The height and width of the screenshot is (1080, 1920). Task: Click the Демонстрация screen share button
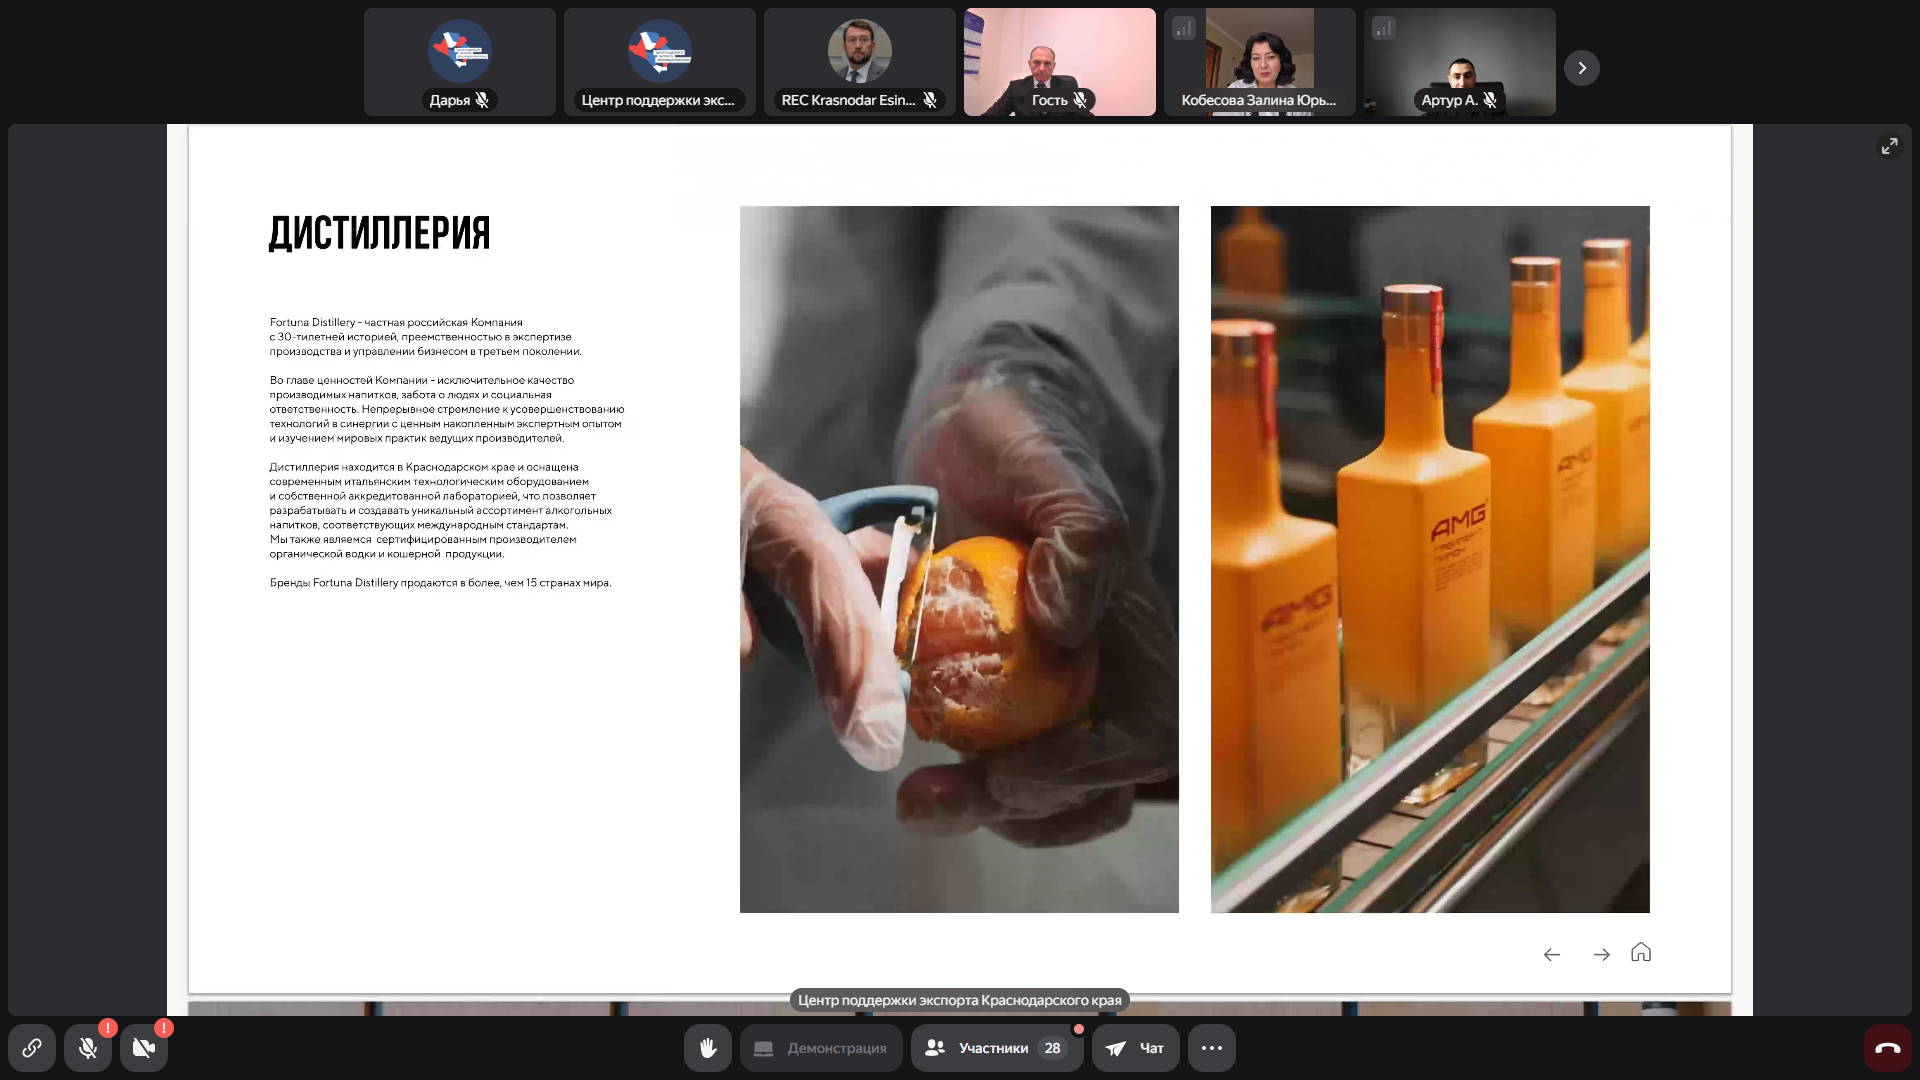pyautogui.click(x=821, y=1048)
